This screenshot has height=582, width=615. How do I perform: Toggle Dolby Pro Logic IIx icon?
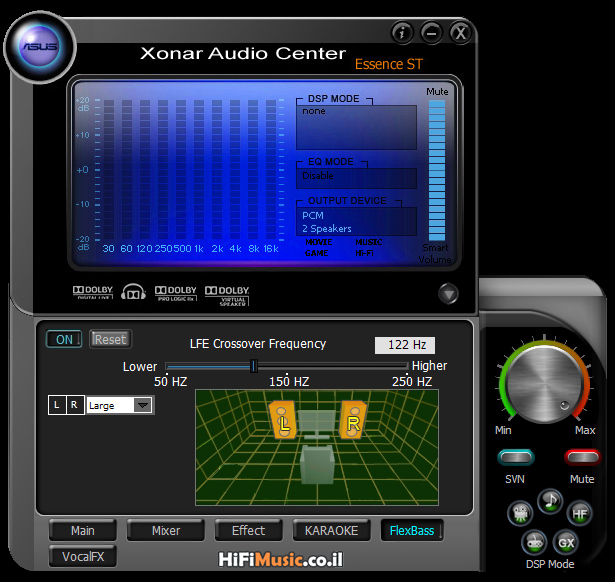tap(175, 293)
